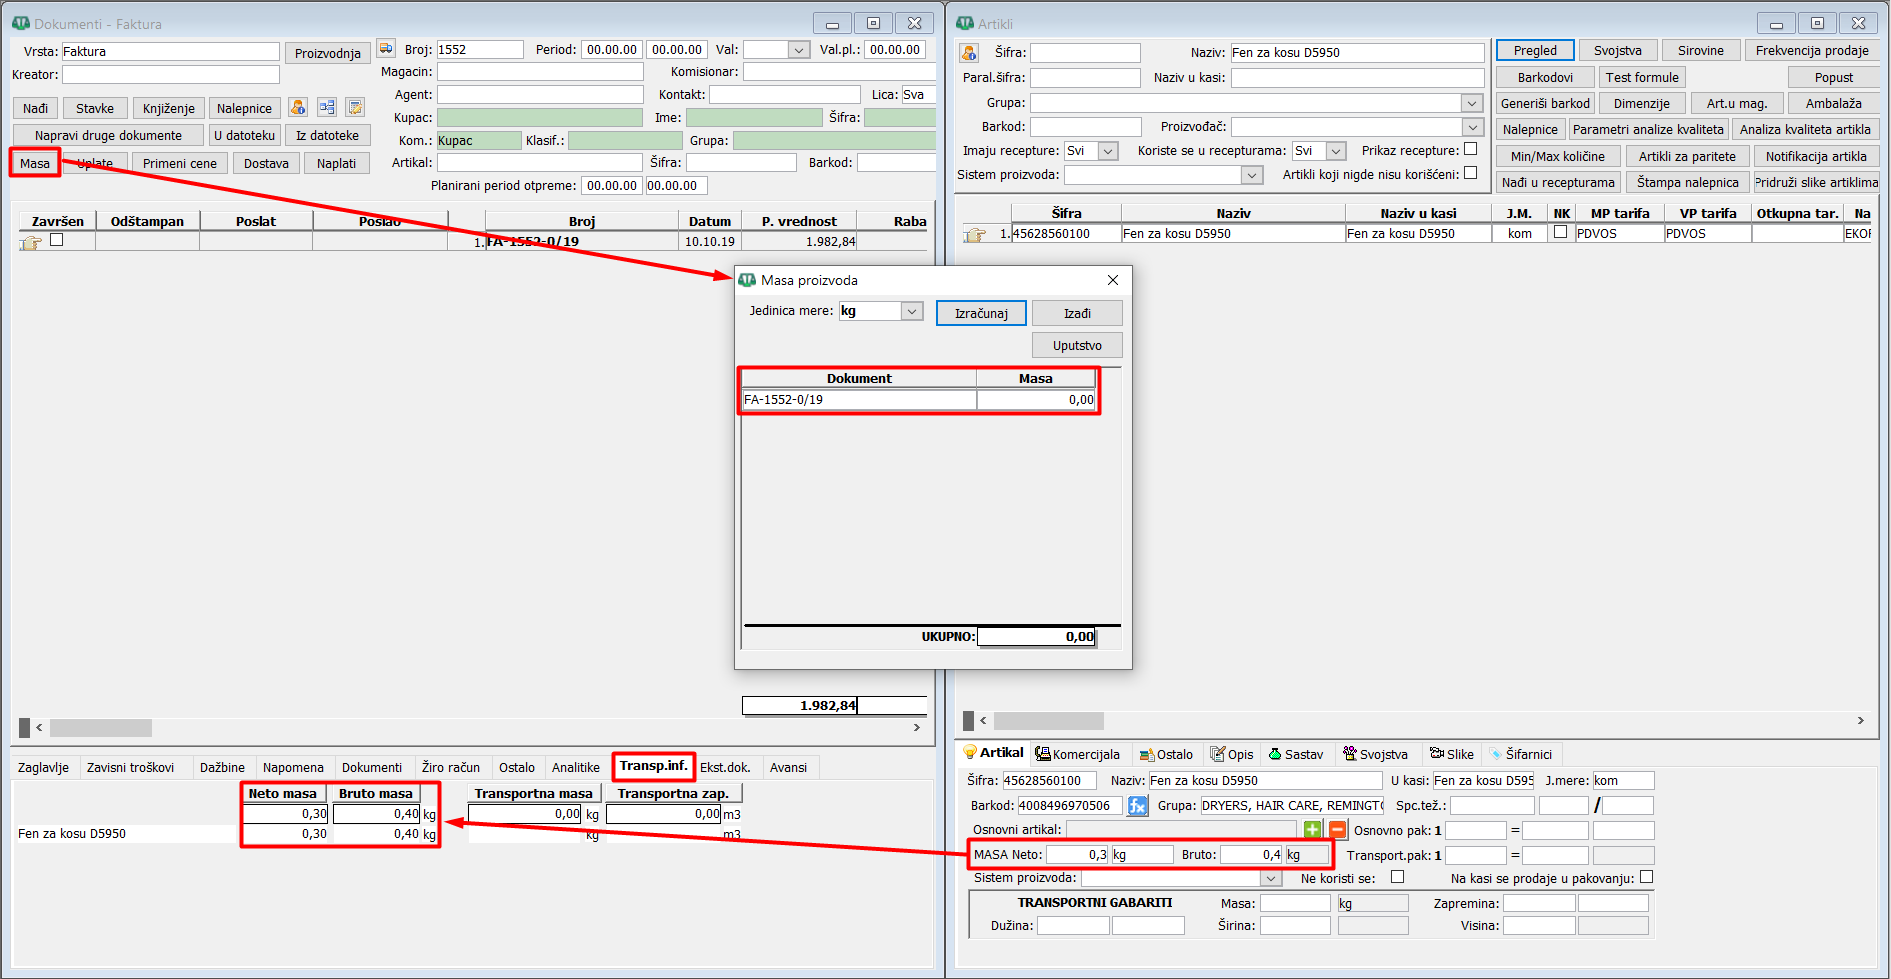Check the Ne koristi se checkbox
This screenshot has height=979, width=1891.
1397,877
